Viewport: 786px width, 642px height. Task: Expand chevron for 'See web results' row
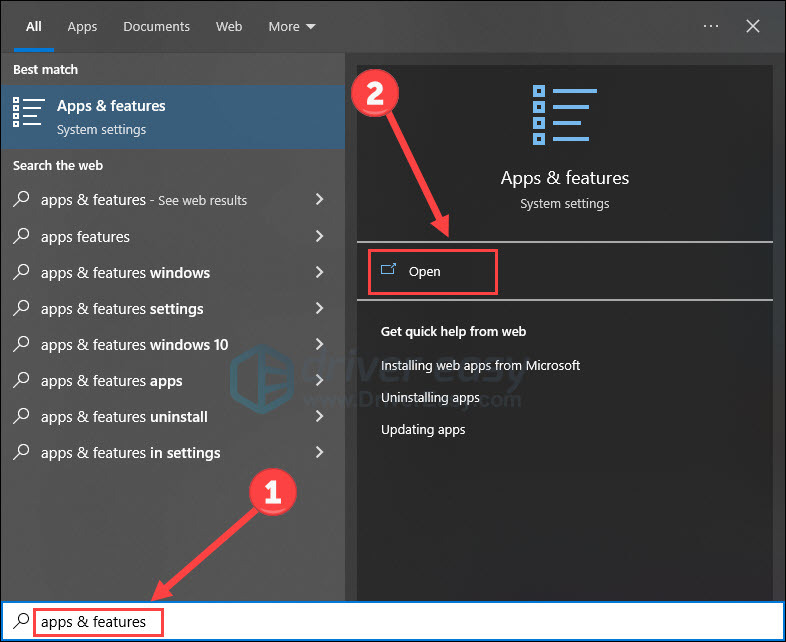click(x=319, y=199)
